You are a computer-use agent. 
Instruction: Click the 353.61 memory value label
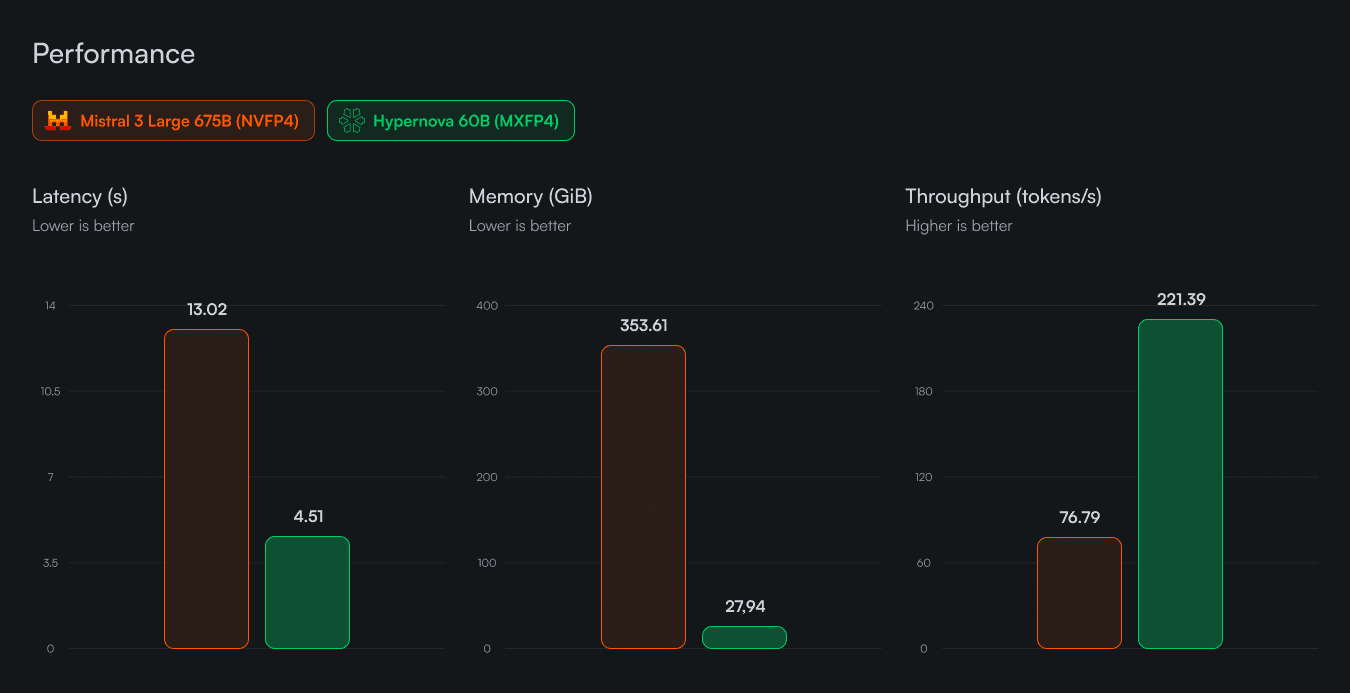click(643, 326)
